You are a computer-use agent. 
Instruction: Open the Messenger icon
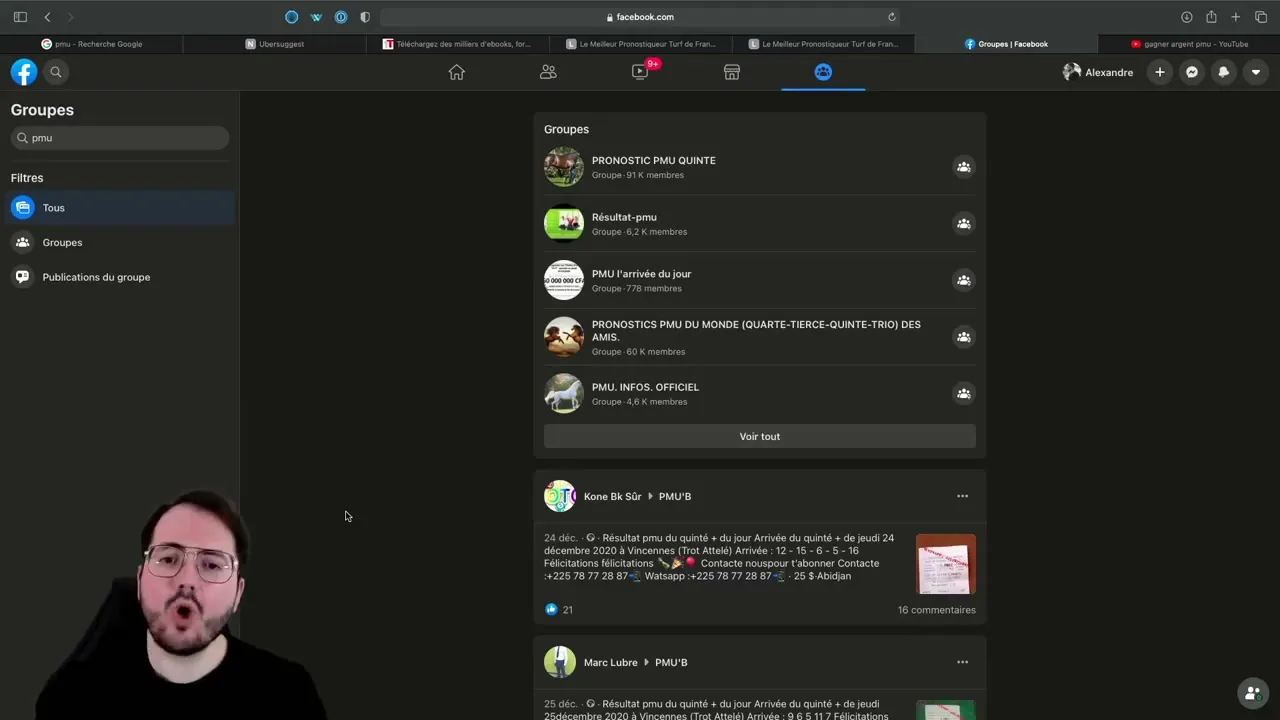[1192, 72]
